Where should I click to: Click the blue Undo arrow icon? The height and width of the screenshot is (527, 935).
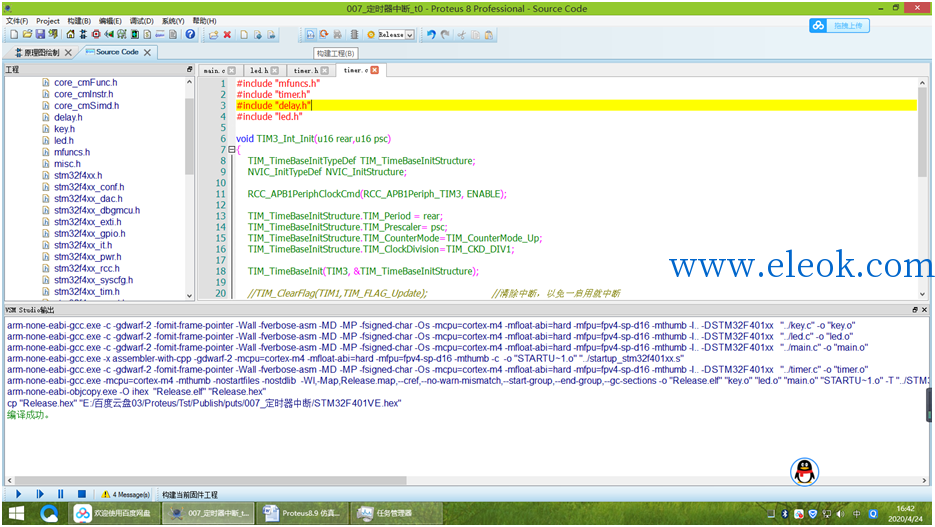(x=431, y=35)
